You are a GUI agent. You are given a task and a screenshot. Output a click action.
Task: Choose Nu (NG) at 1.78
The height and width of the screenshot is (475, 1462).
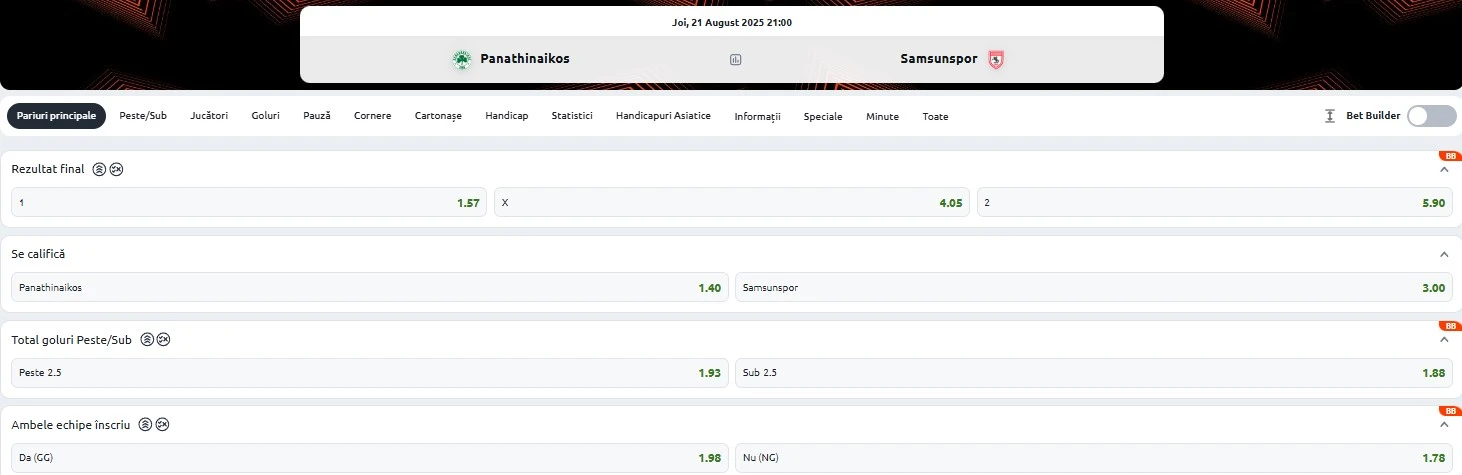click(1093, 457)
